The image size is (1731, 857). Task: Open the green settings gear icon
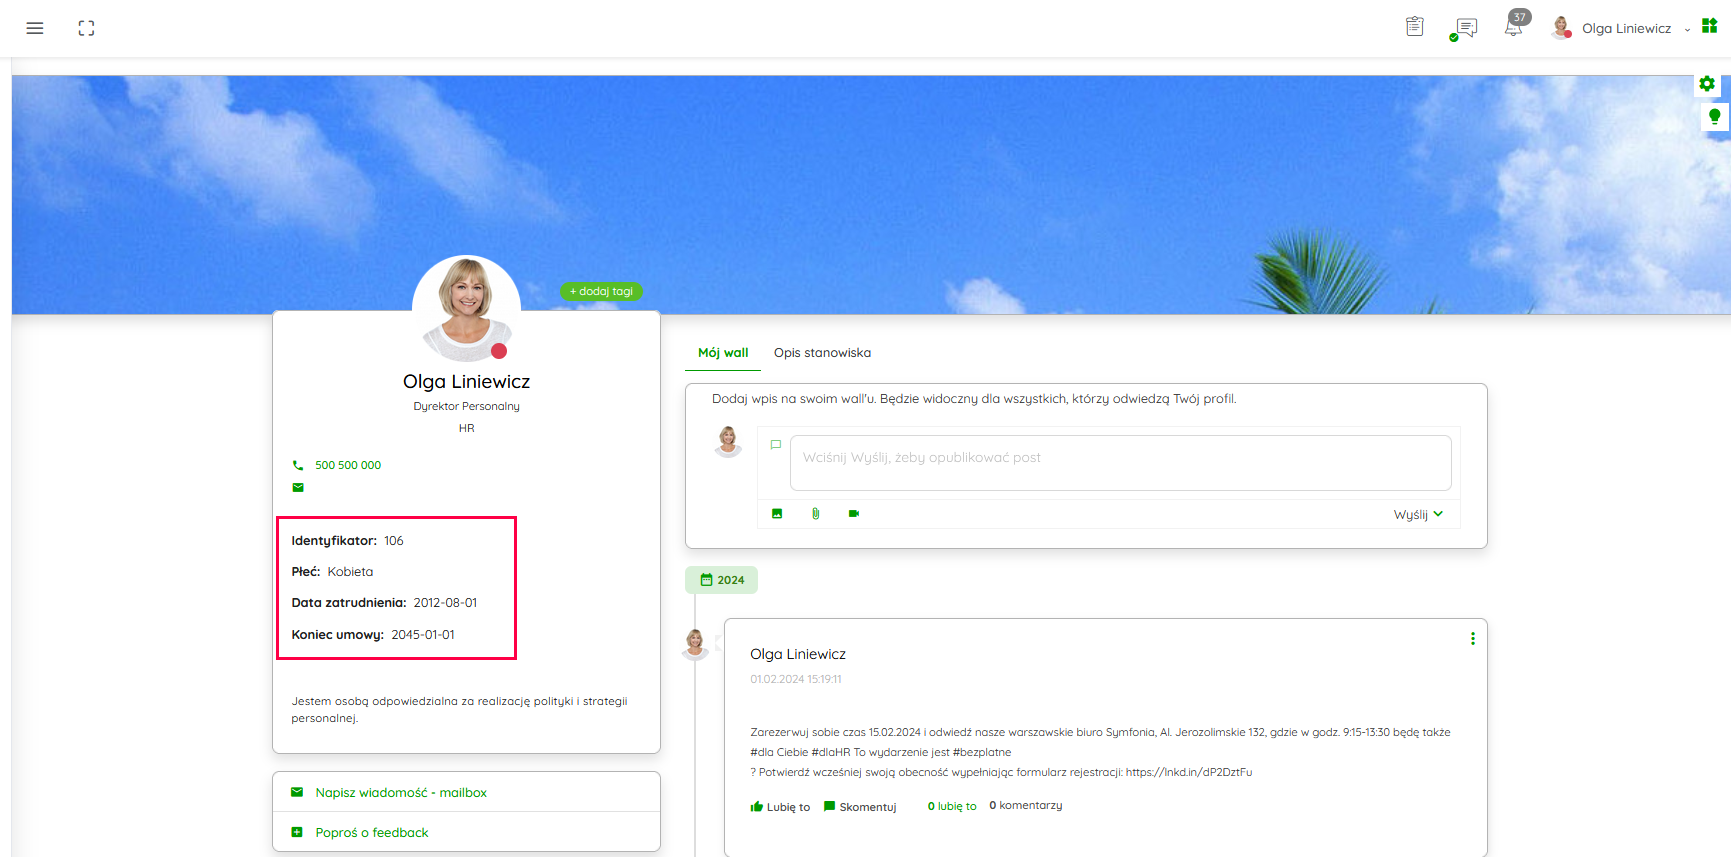tap(1707, 84)
